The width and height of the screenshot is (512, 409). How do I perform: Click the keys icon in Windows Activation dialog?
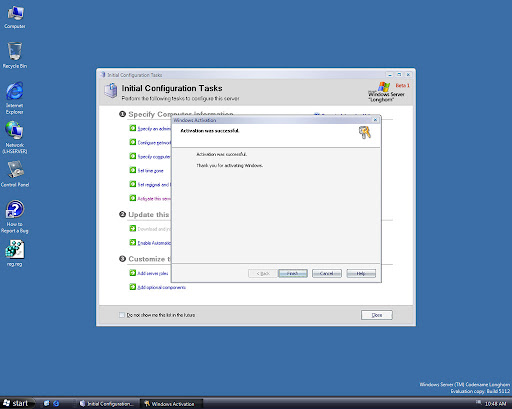tap(365, 132)
